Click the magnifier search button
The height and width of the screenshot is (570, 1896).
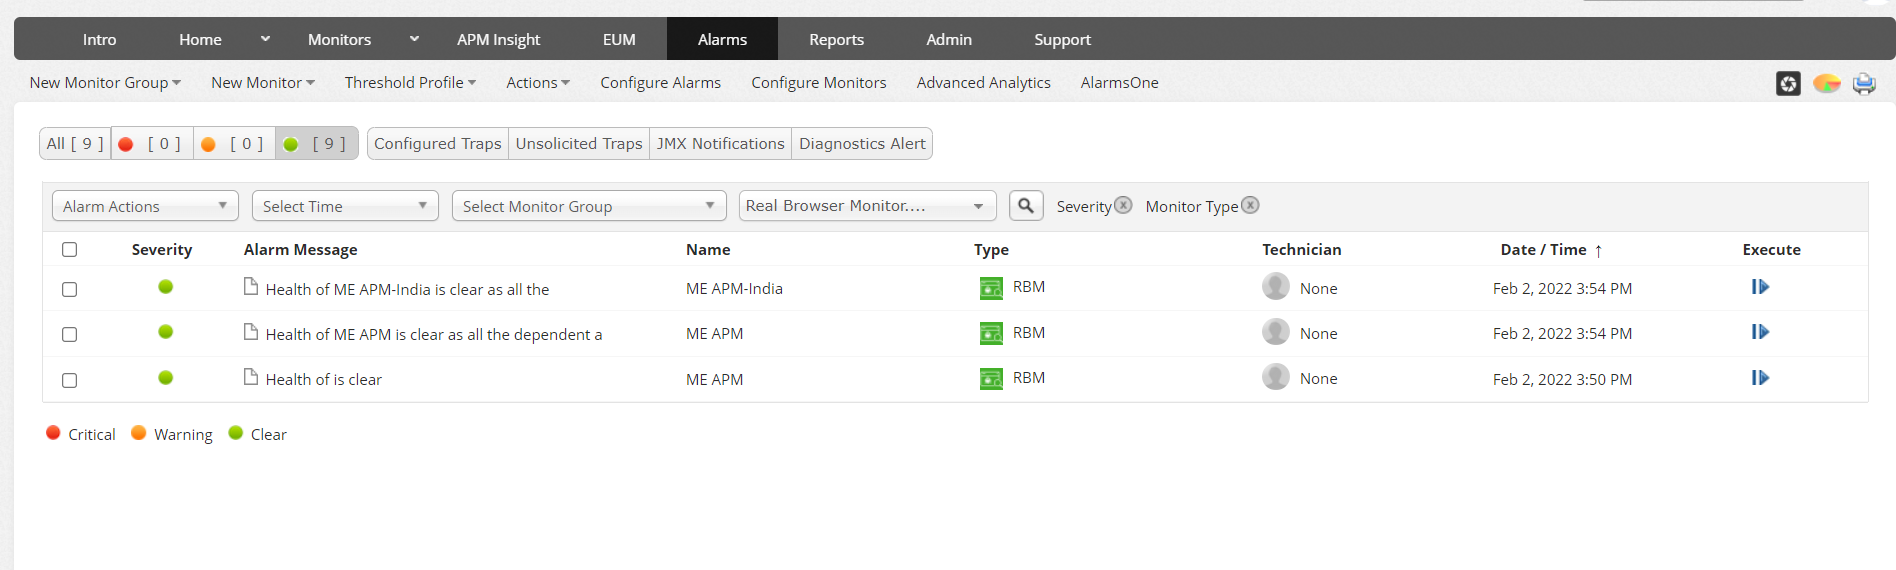(x=1026, y=206)
